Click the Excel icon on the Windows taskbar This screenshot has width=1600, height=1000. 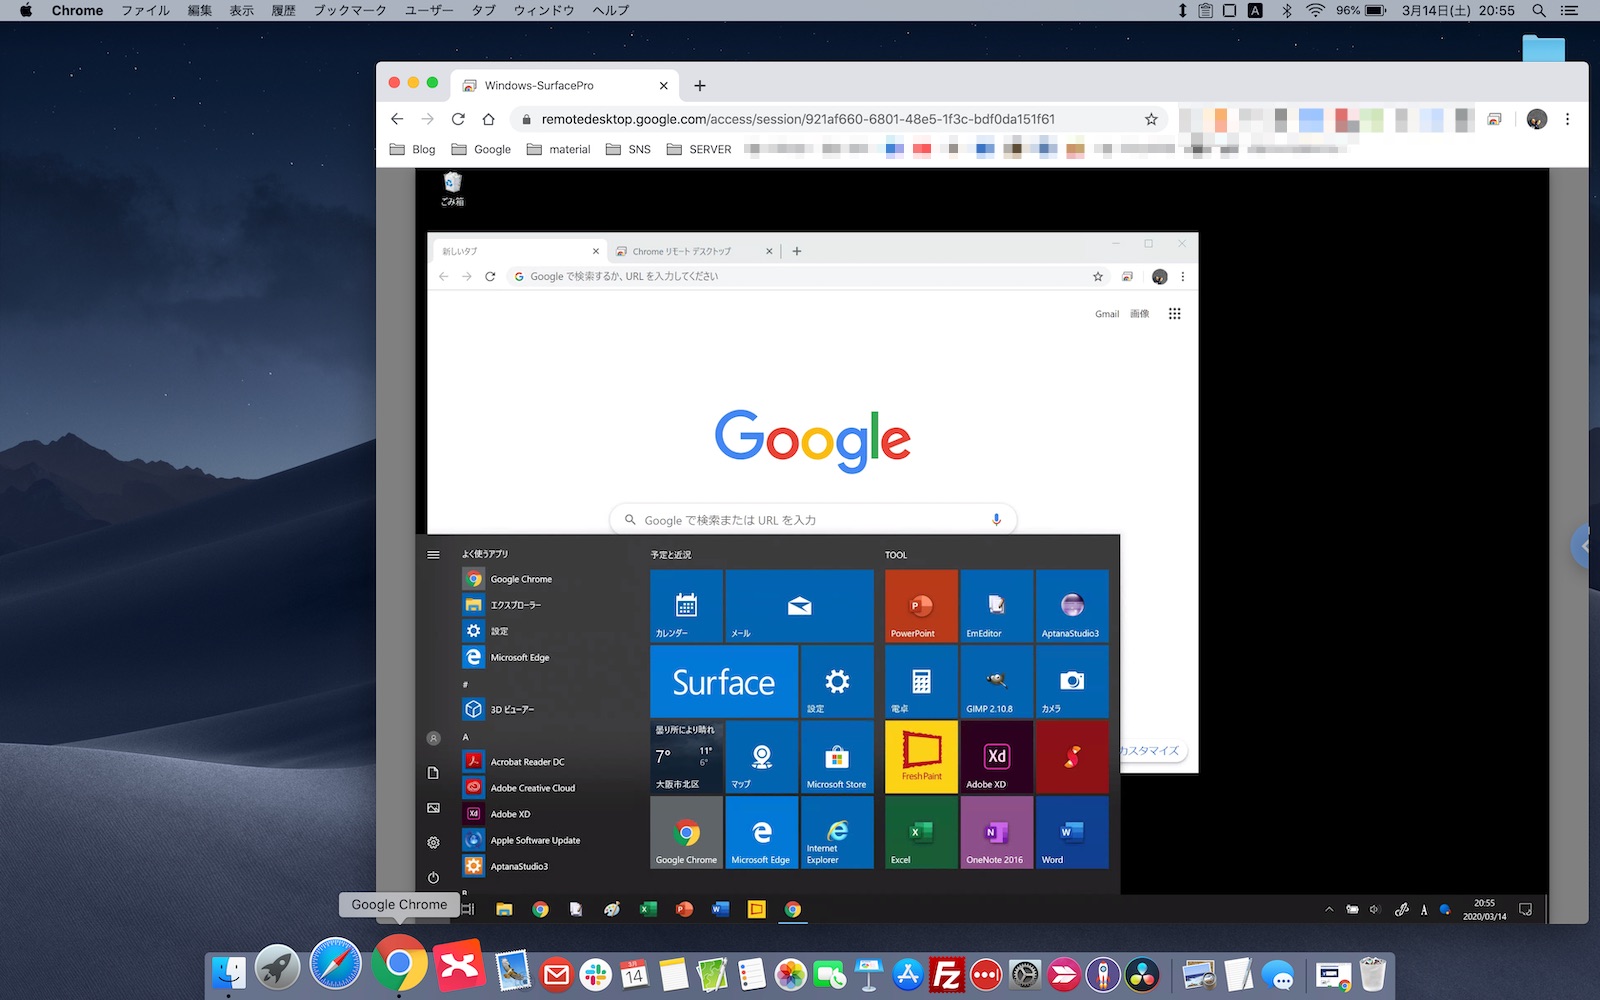click(x=648, y=909)
